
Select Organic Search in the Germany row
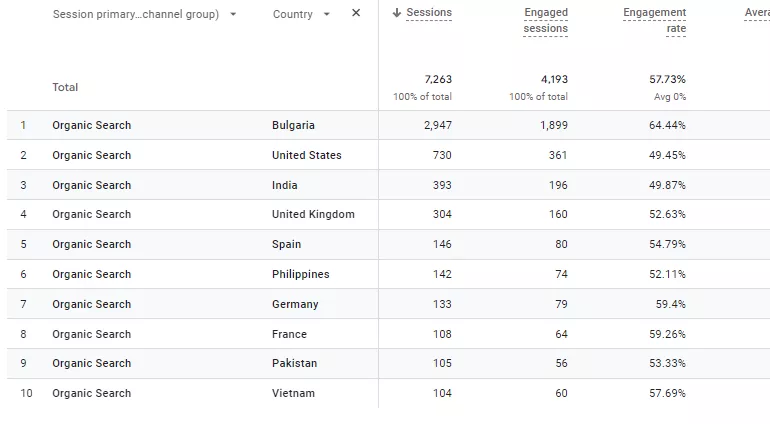click(x=92, y=304)
